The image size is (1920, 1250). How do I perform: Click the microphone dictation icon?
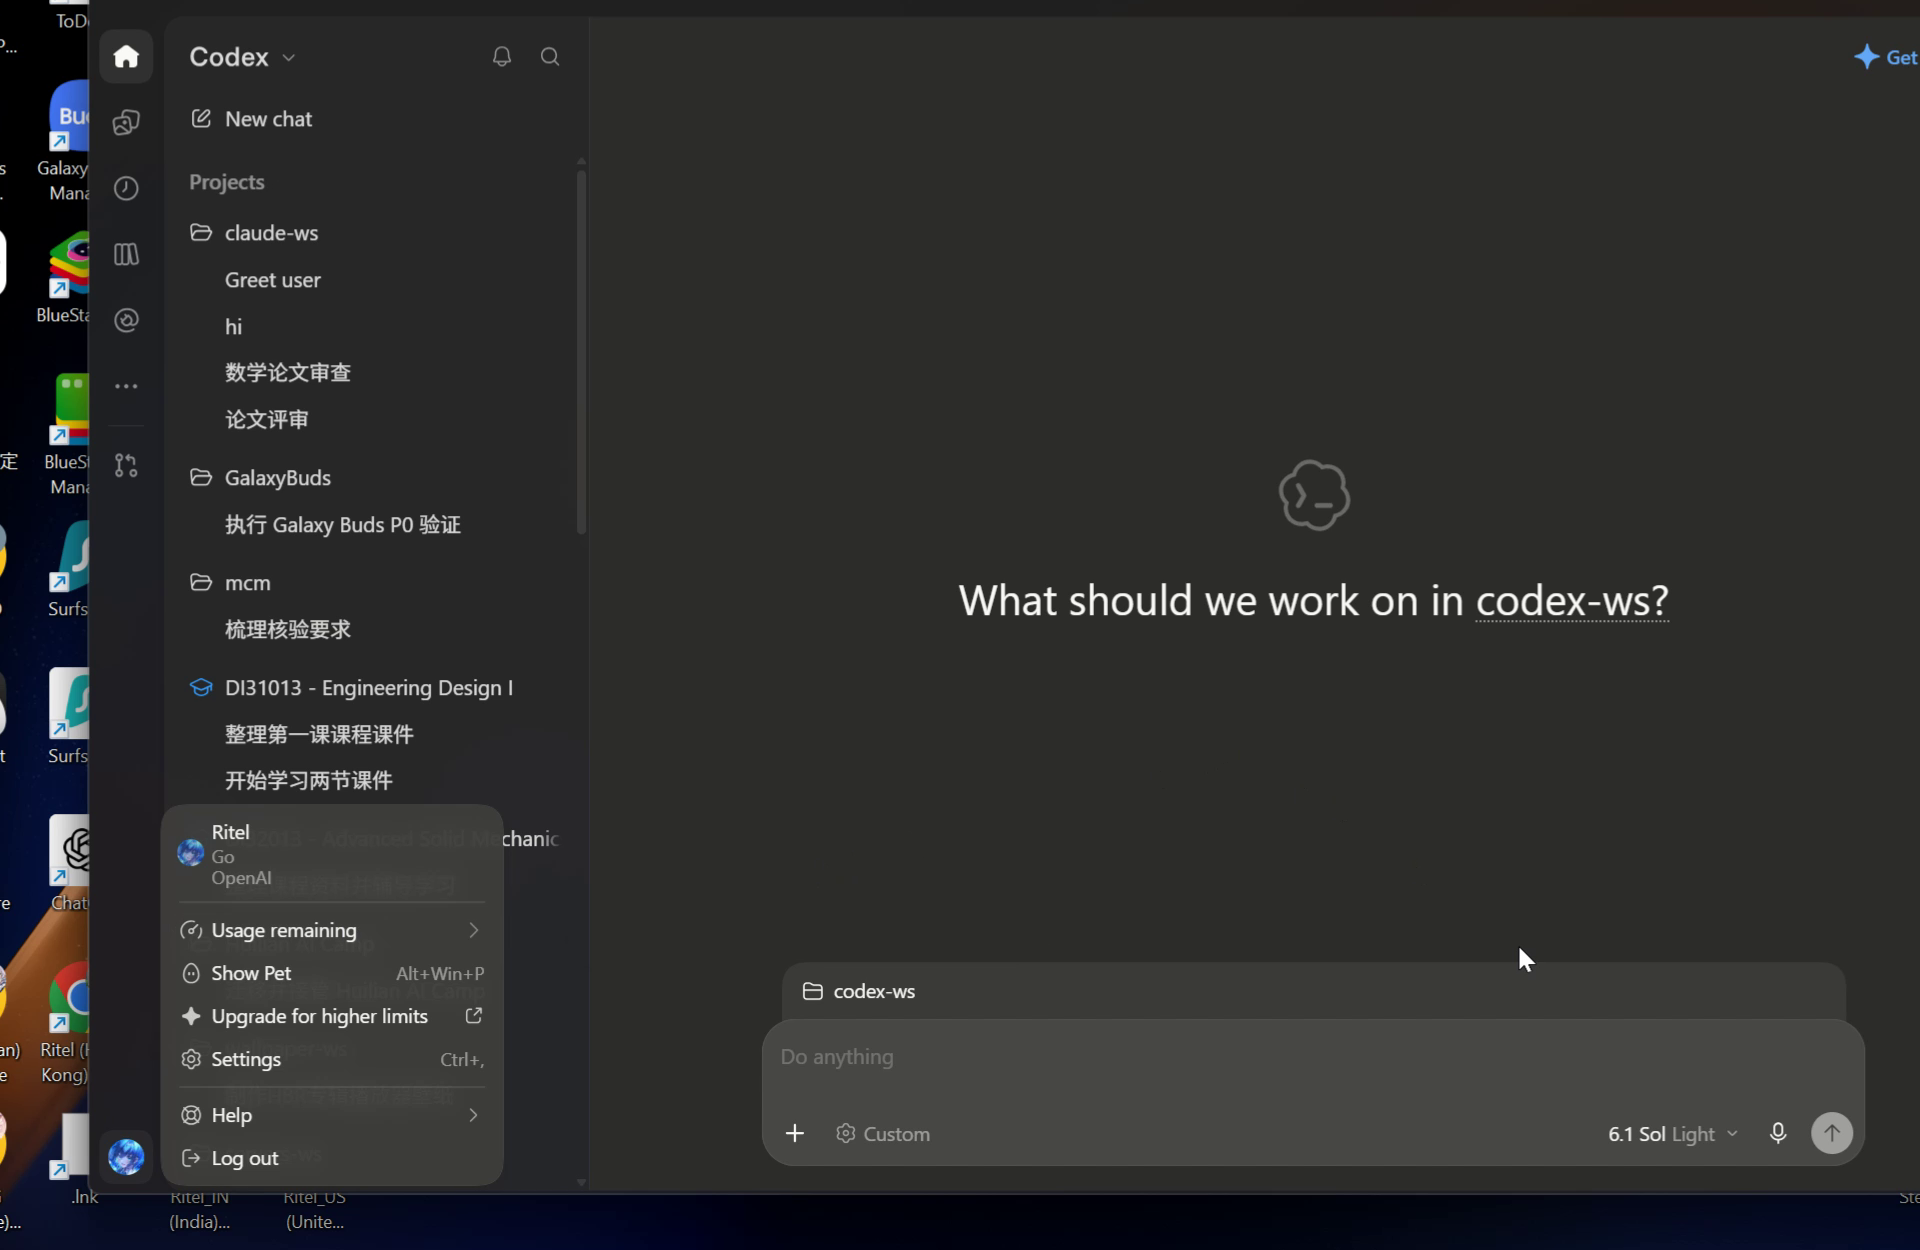coord(1778,1133)
